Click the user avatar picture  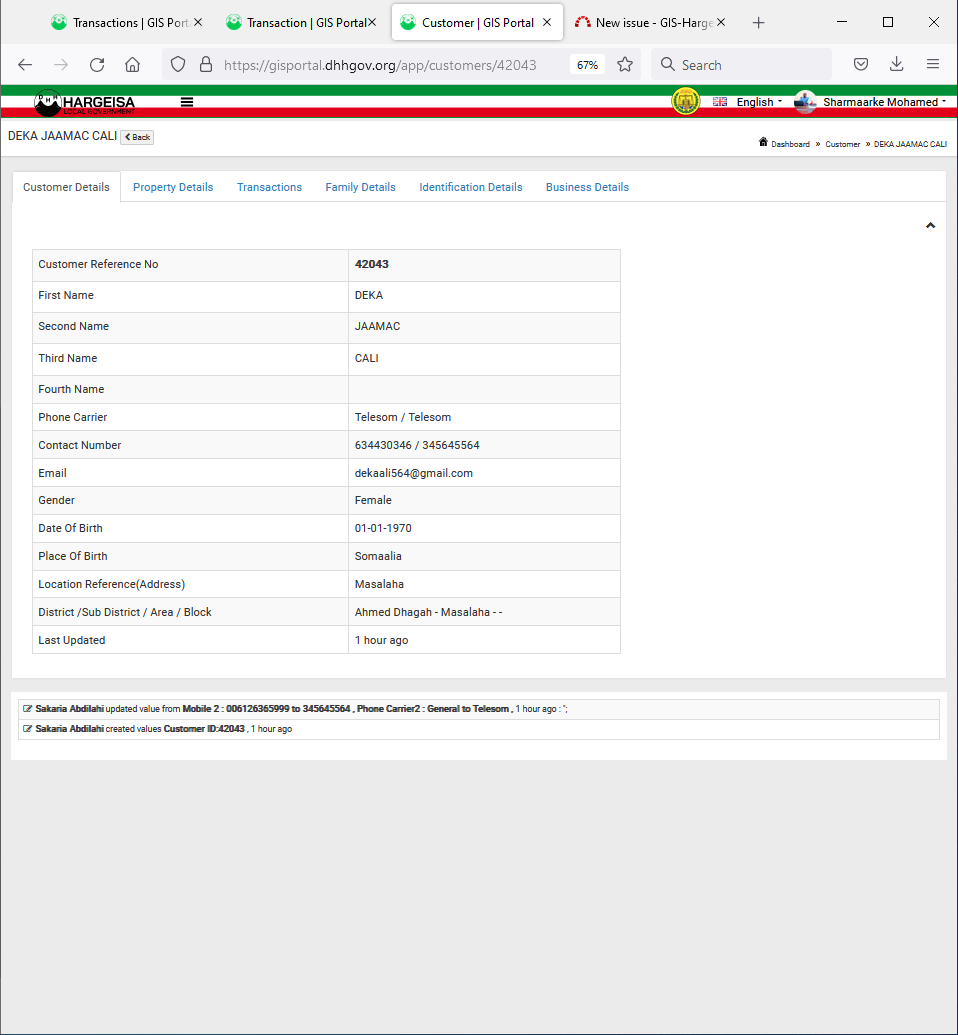click(805, 102)
